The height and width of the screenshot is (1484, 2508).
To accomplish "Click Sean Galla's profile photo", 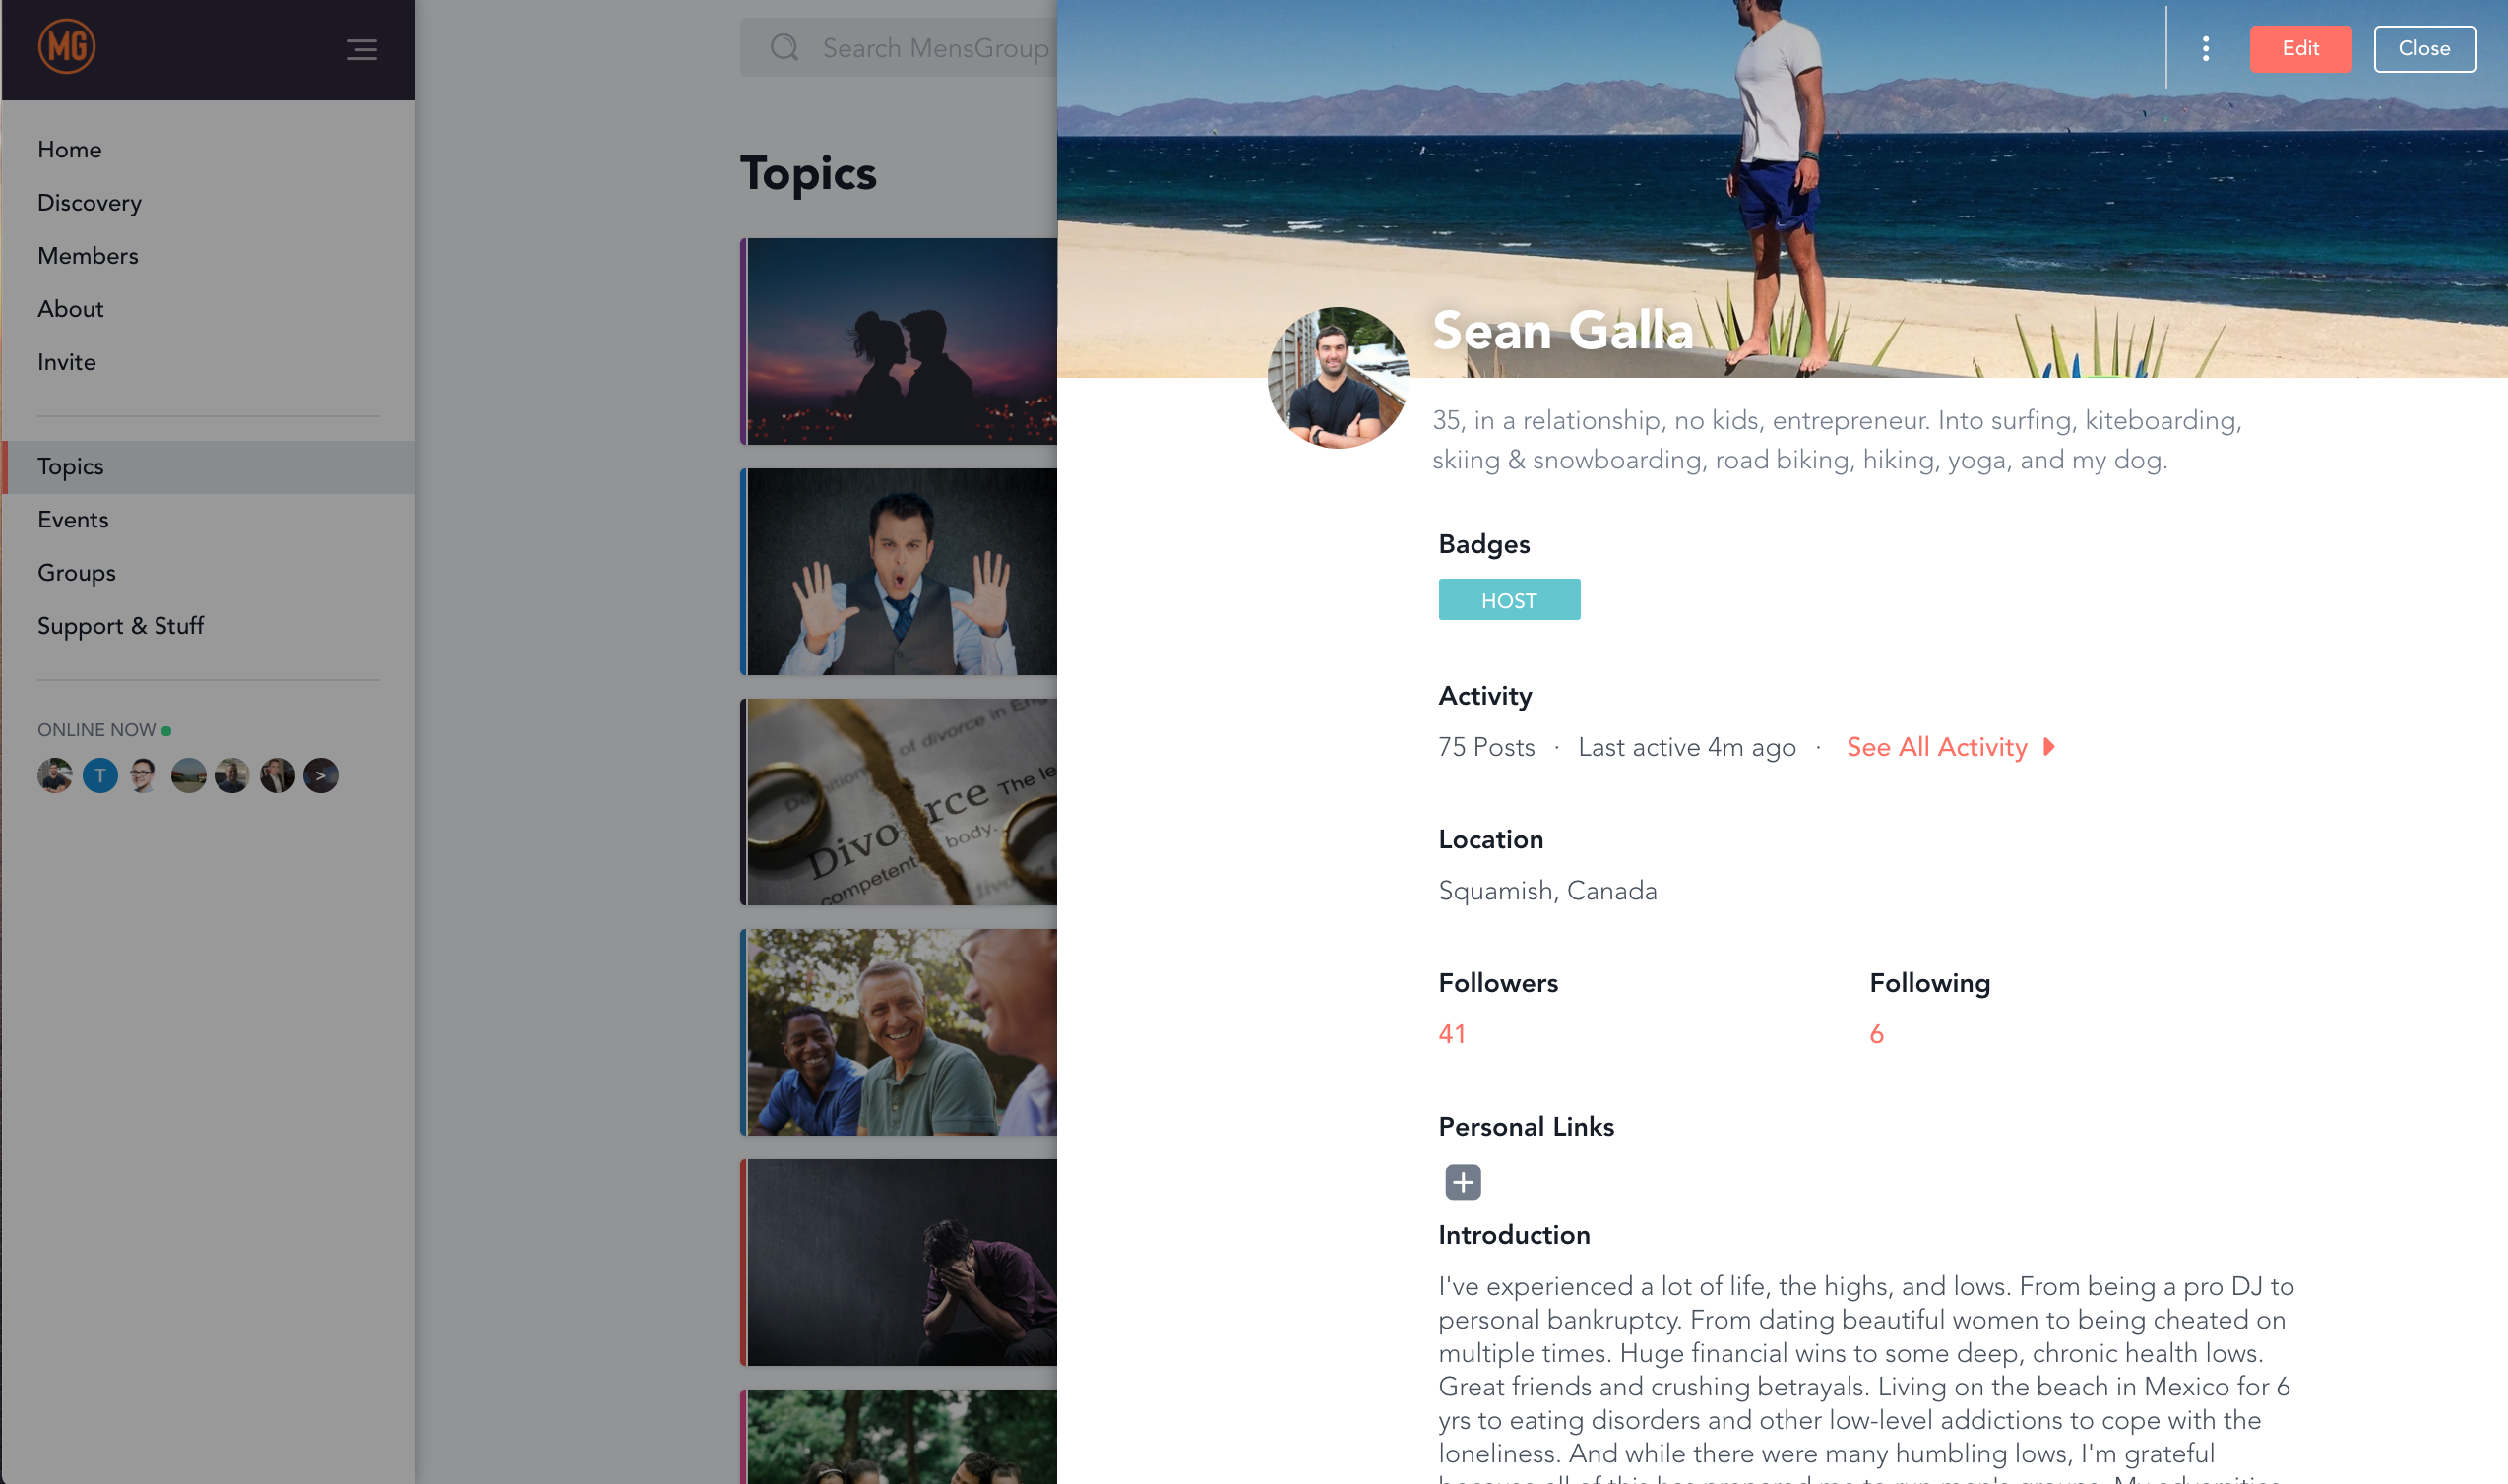I will point(1338,378).
